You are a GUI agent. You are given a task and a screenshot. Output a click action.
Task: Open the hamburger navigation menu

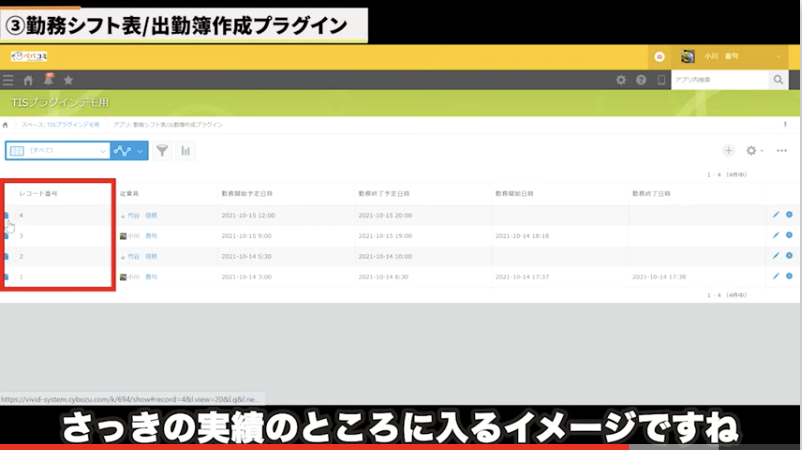pos(8,80)
